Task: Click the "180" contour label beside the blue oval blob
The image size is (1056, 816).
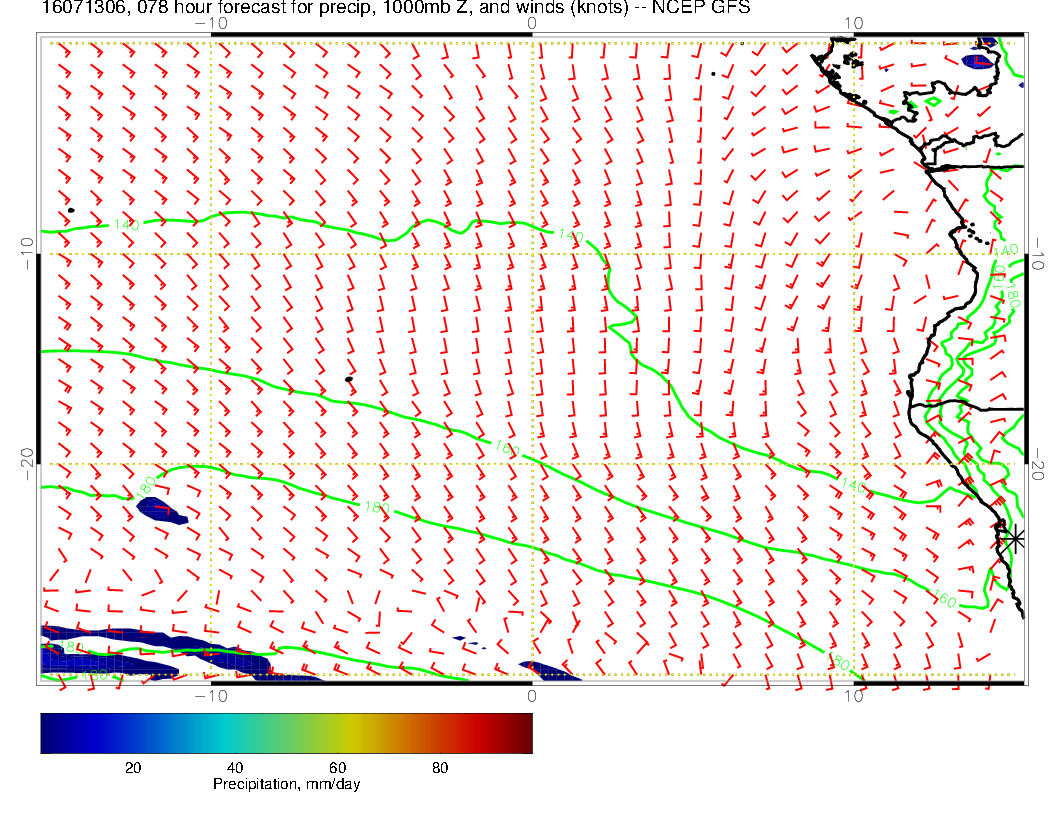Action: pos(145,485)
